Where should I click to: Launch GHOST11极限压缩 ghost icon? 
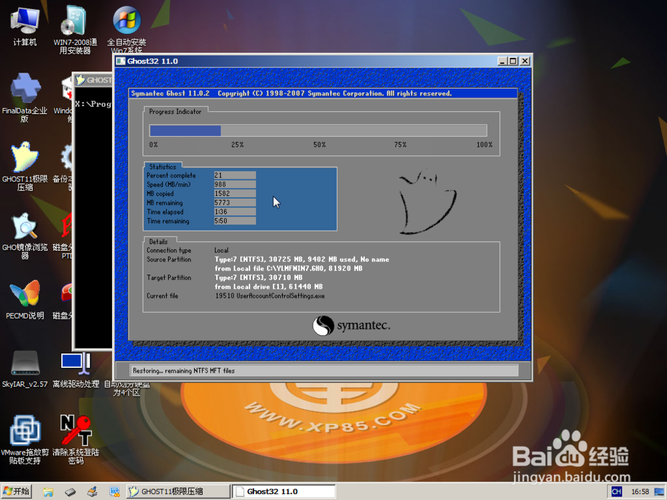tap(24, 166)
